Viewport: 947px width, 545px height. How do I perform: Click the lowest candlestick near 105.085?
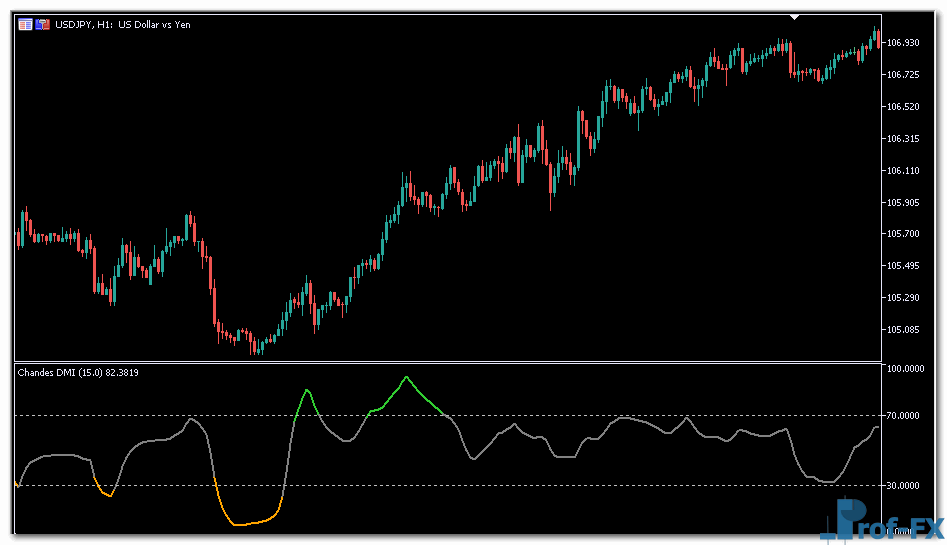coord(256,346)
